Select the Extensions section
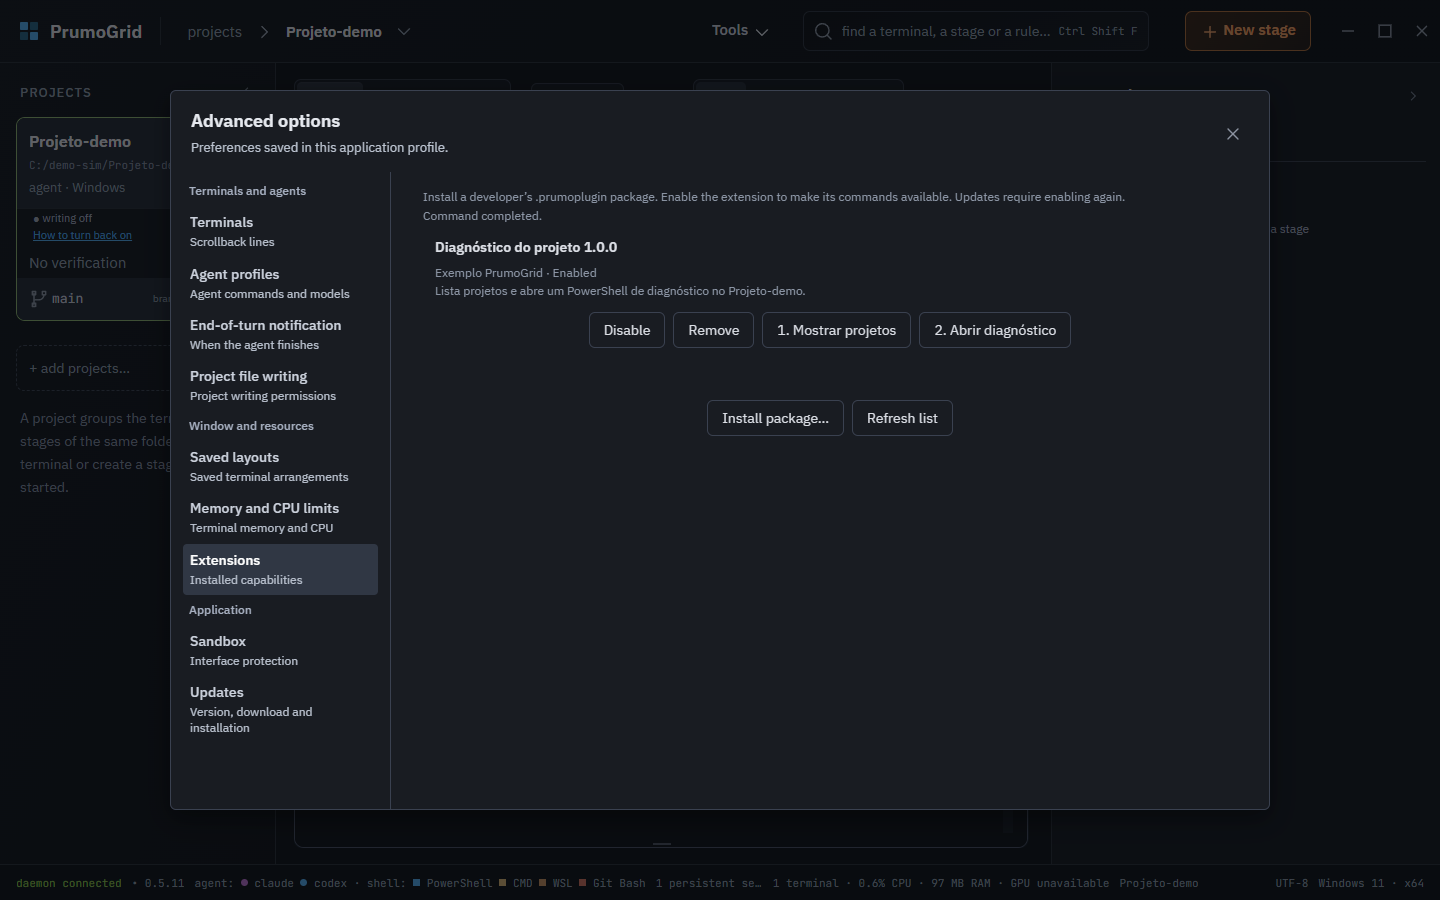This screenshot has width=1440, height=900. pyautogui.click(x=280, y=569)
